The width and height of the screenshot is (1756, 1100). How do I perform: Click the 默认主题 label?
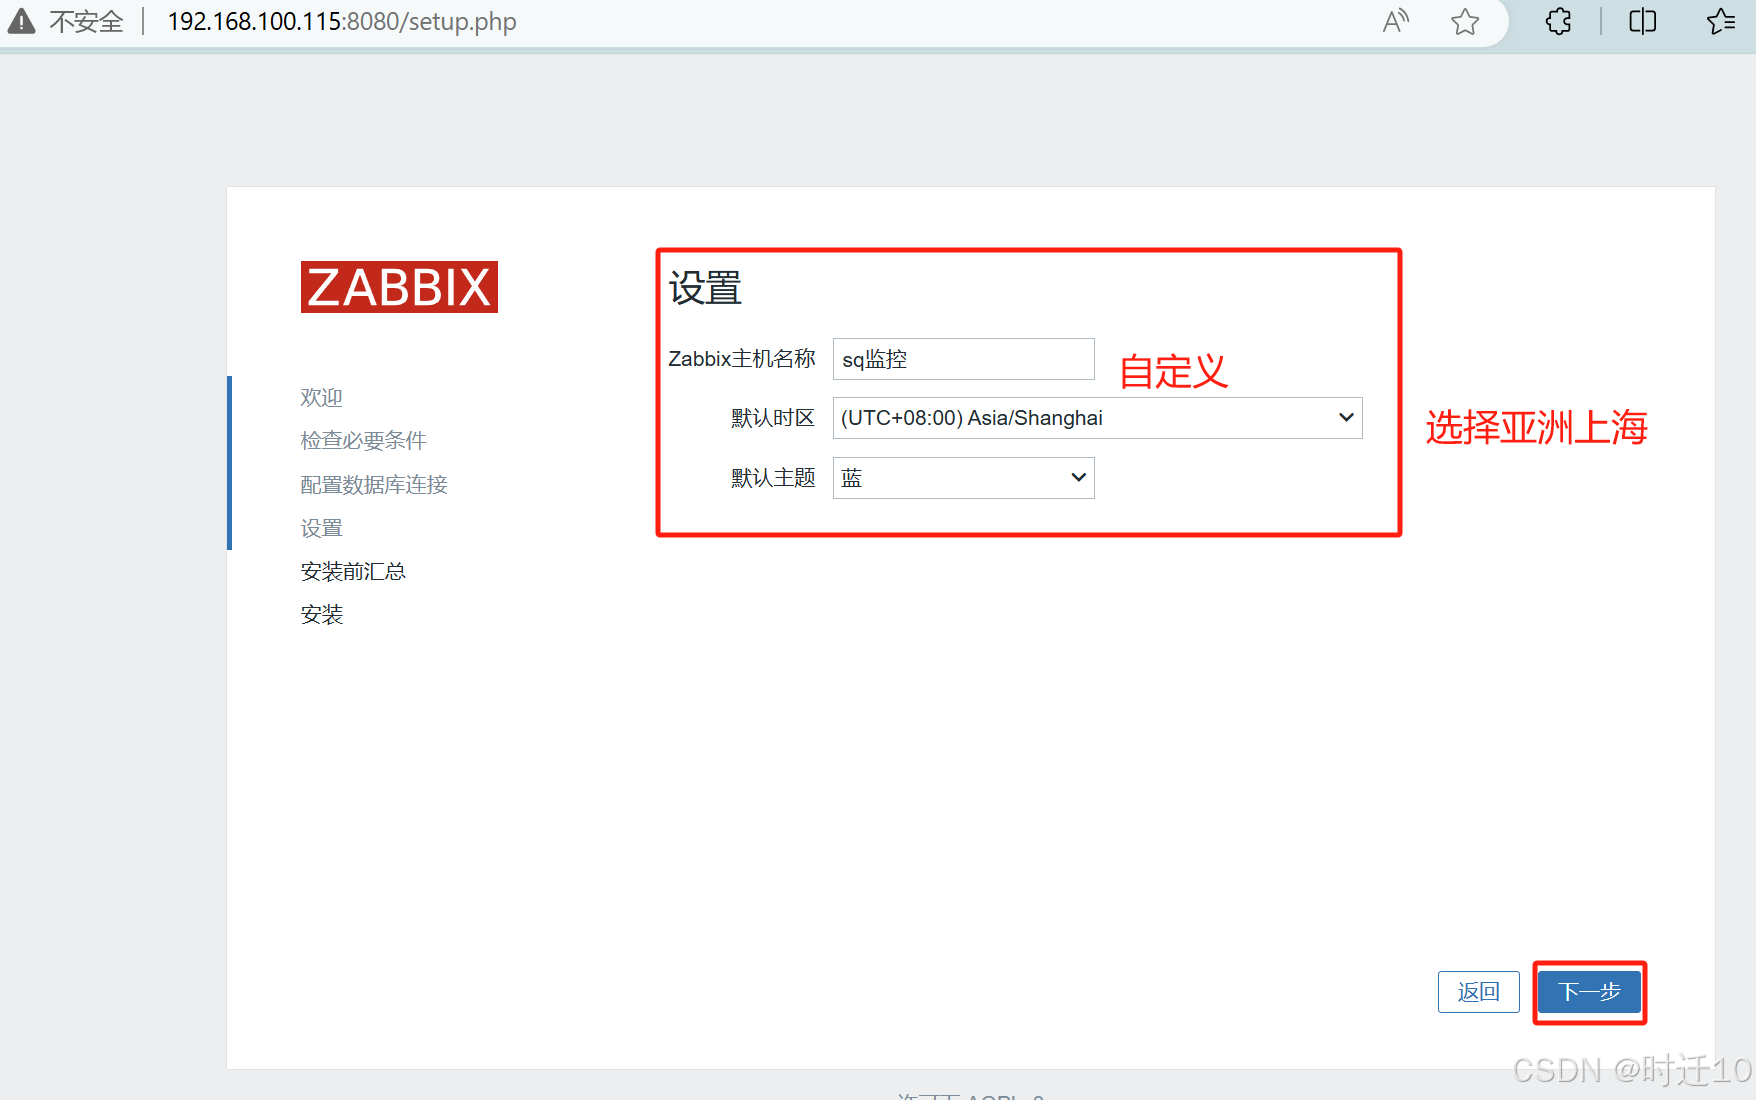(x=773, y=478)
